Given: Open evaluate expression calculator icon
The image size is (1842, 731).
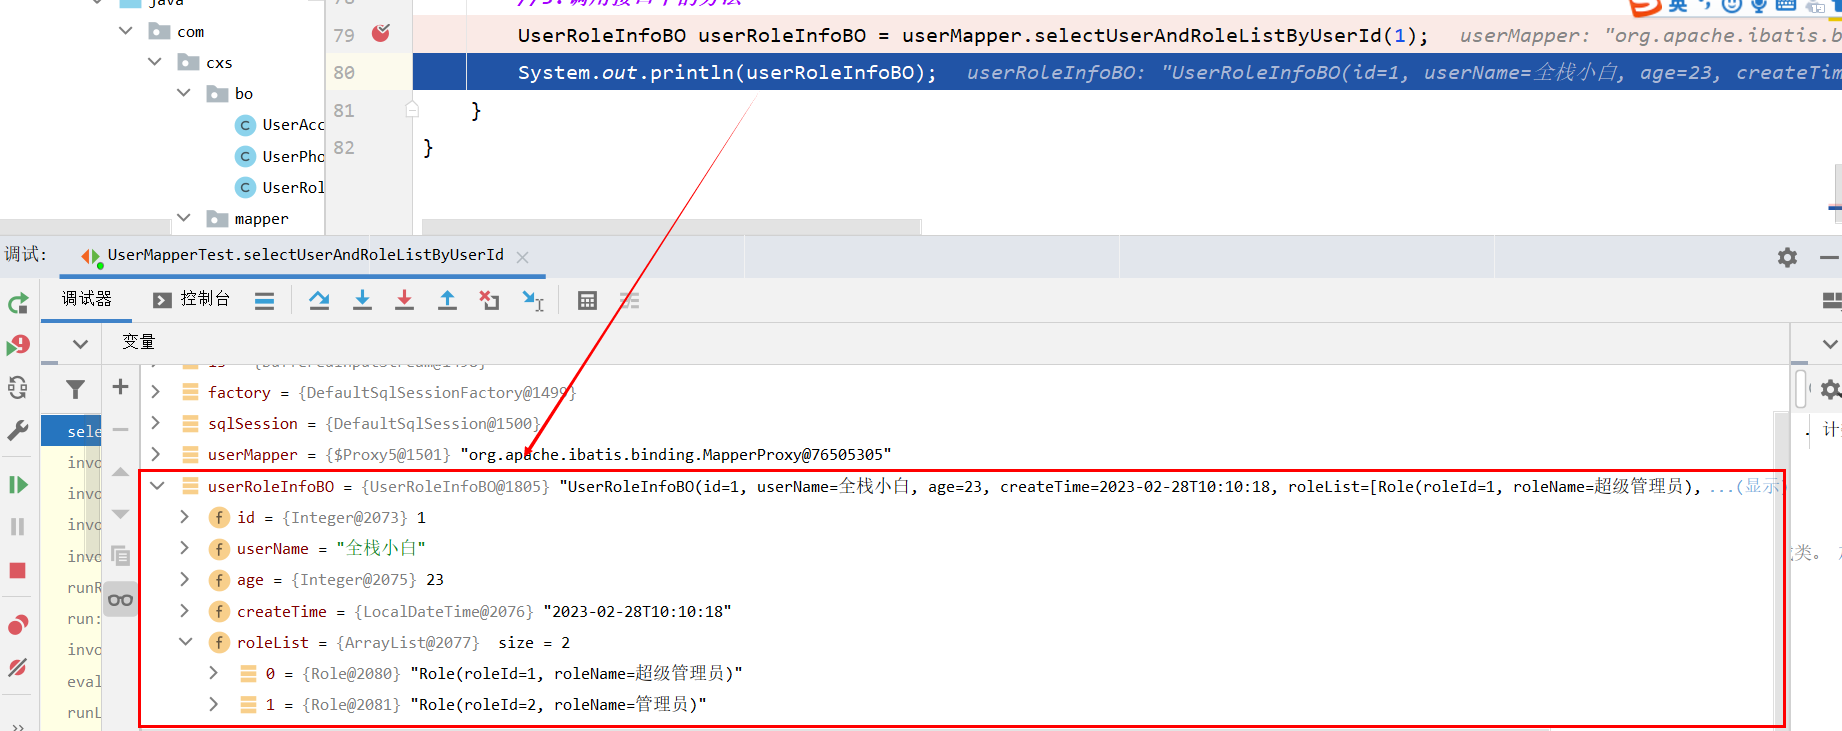Looking at the screenshot, I should click(x=587, y=300).
